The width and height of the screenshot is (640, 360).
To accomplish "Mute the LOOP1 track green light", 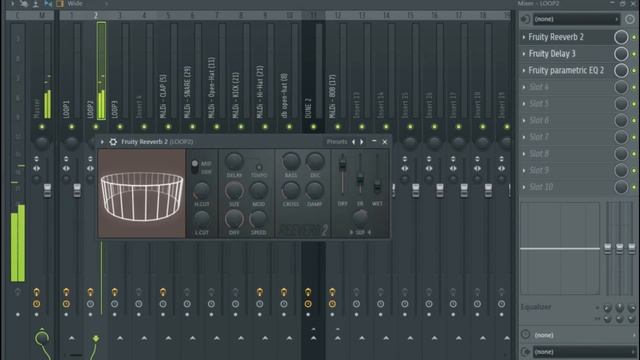I will click(x=71, y=127).
